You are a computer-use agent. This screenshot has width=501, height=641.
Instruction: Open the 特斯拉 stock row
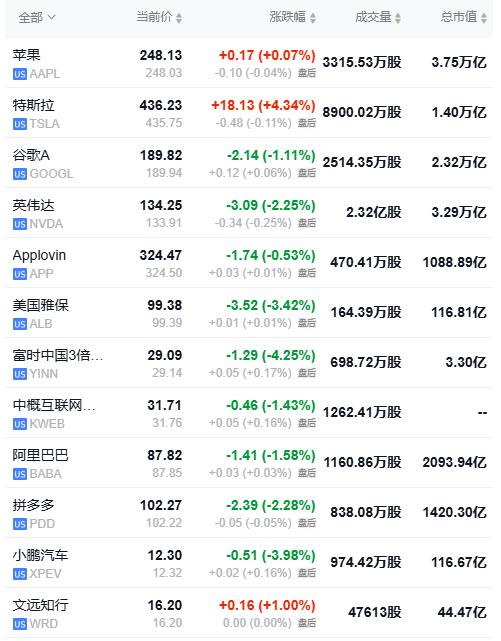tap(249, 113)
